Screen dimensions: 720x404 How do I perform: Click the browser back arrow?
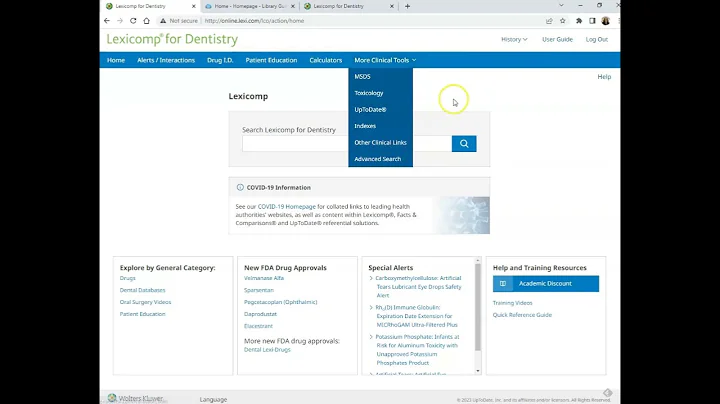[107, 21]
